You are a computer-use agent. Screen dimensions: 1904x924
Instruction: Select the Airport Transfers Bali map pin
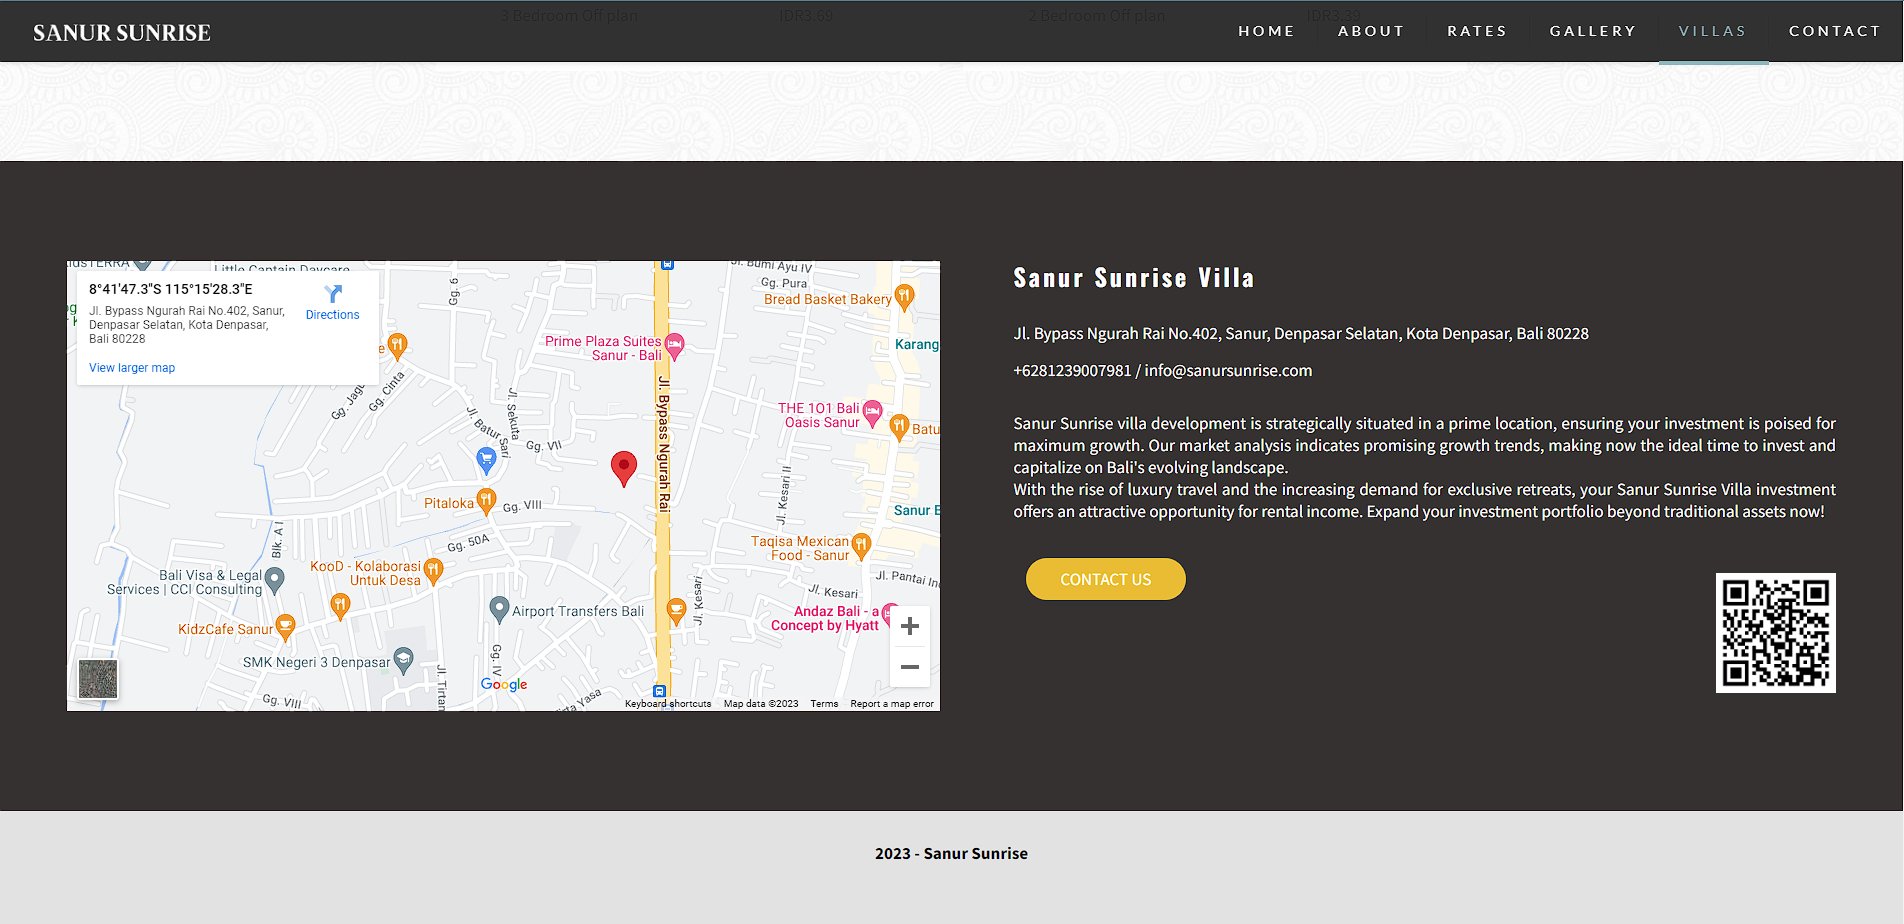click(499, 608)
